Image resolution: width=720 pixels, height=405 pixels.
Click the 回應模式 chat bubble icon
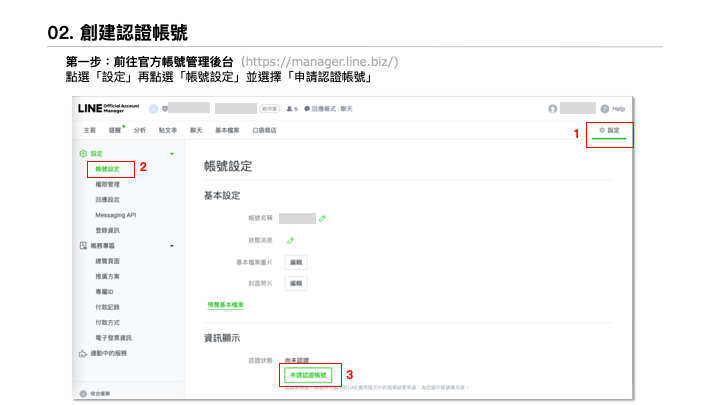pyautogui.click(x=307, y=108)
